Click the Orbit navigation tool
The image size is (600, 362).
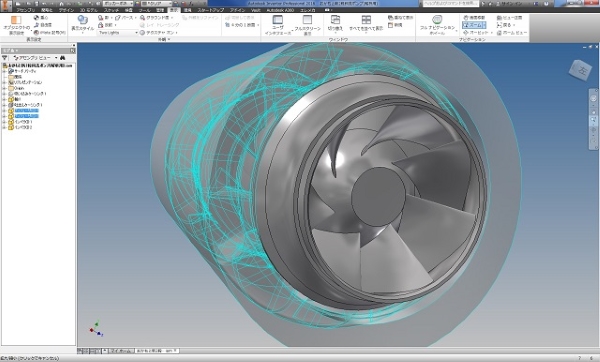476,33
